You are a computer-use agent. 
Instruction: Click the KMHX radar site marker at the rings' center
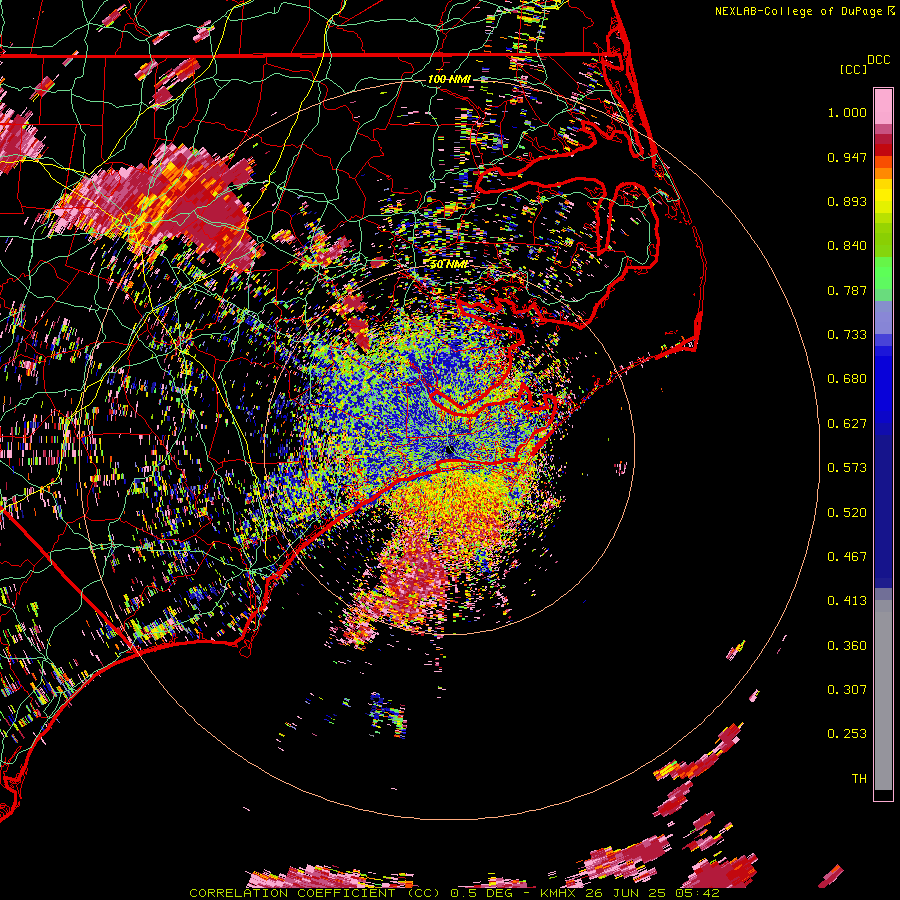pyautogui.click(x=449, y=450)
